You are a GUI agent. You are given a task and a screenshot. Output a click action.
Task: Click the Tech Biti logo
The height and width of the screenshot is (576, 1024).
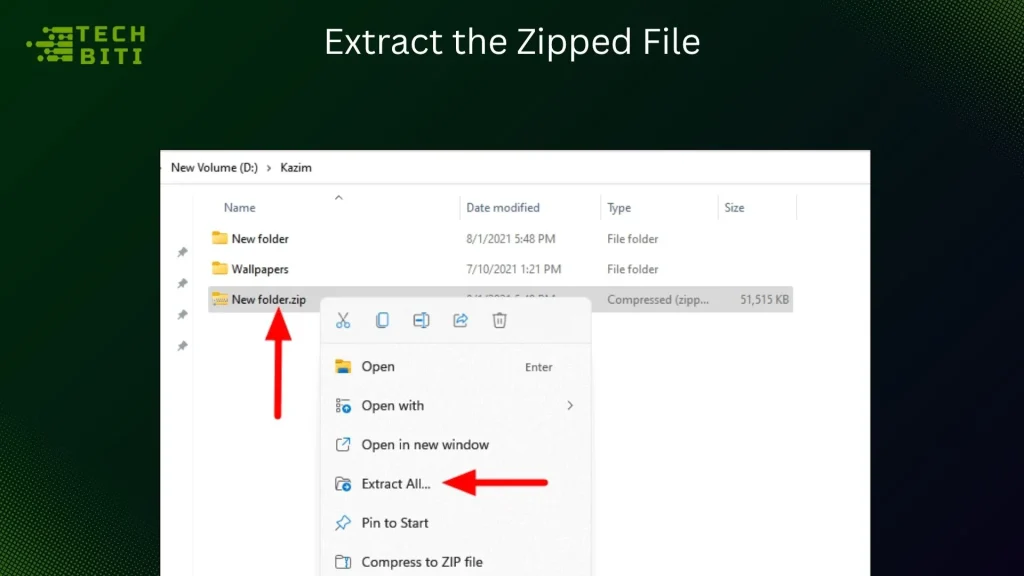pyautogui.click(x=84, y=41)
